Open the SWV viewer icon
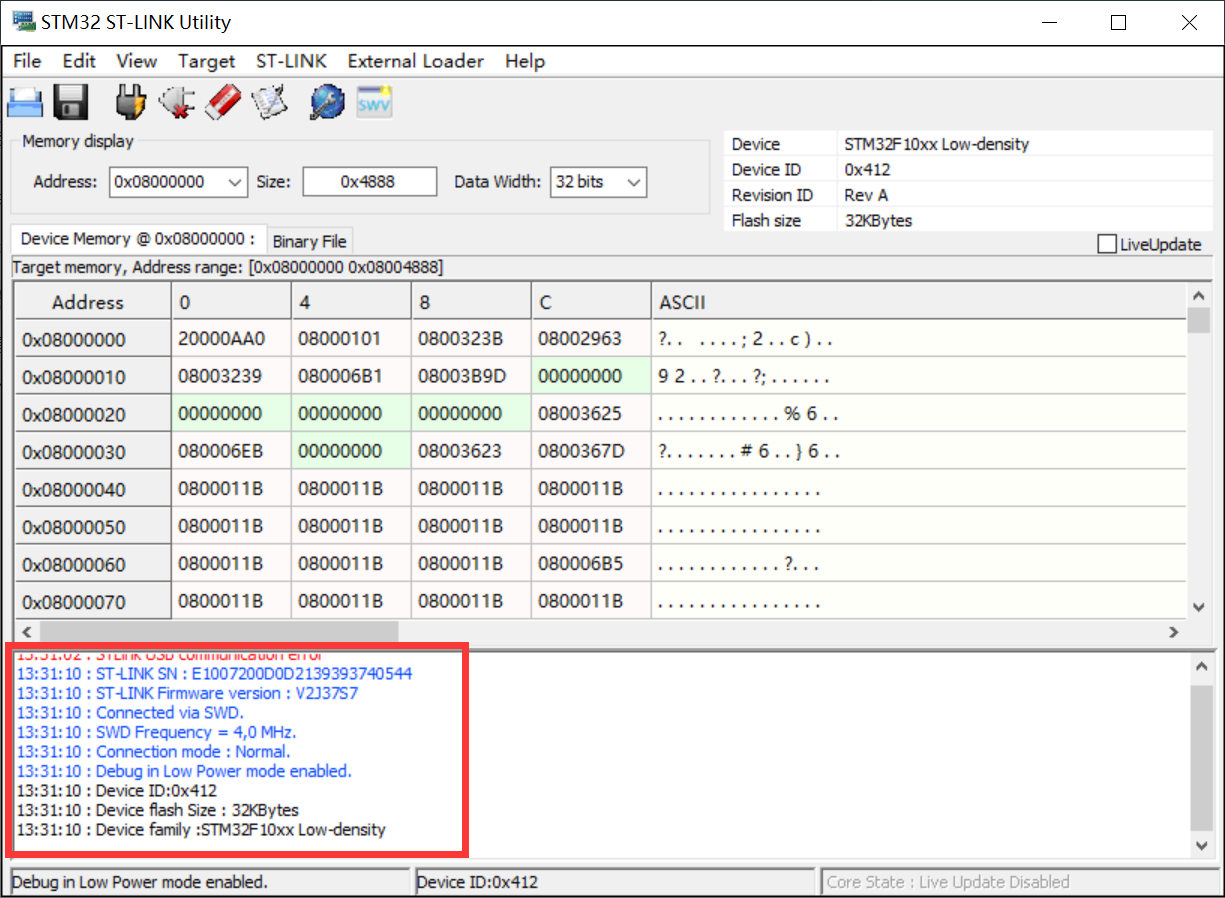 (374, 101)
